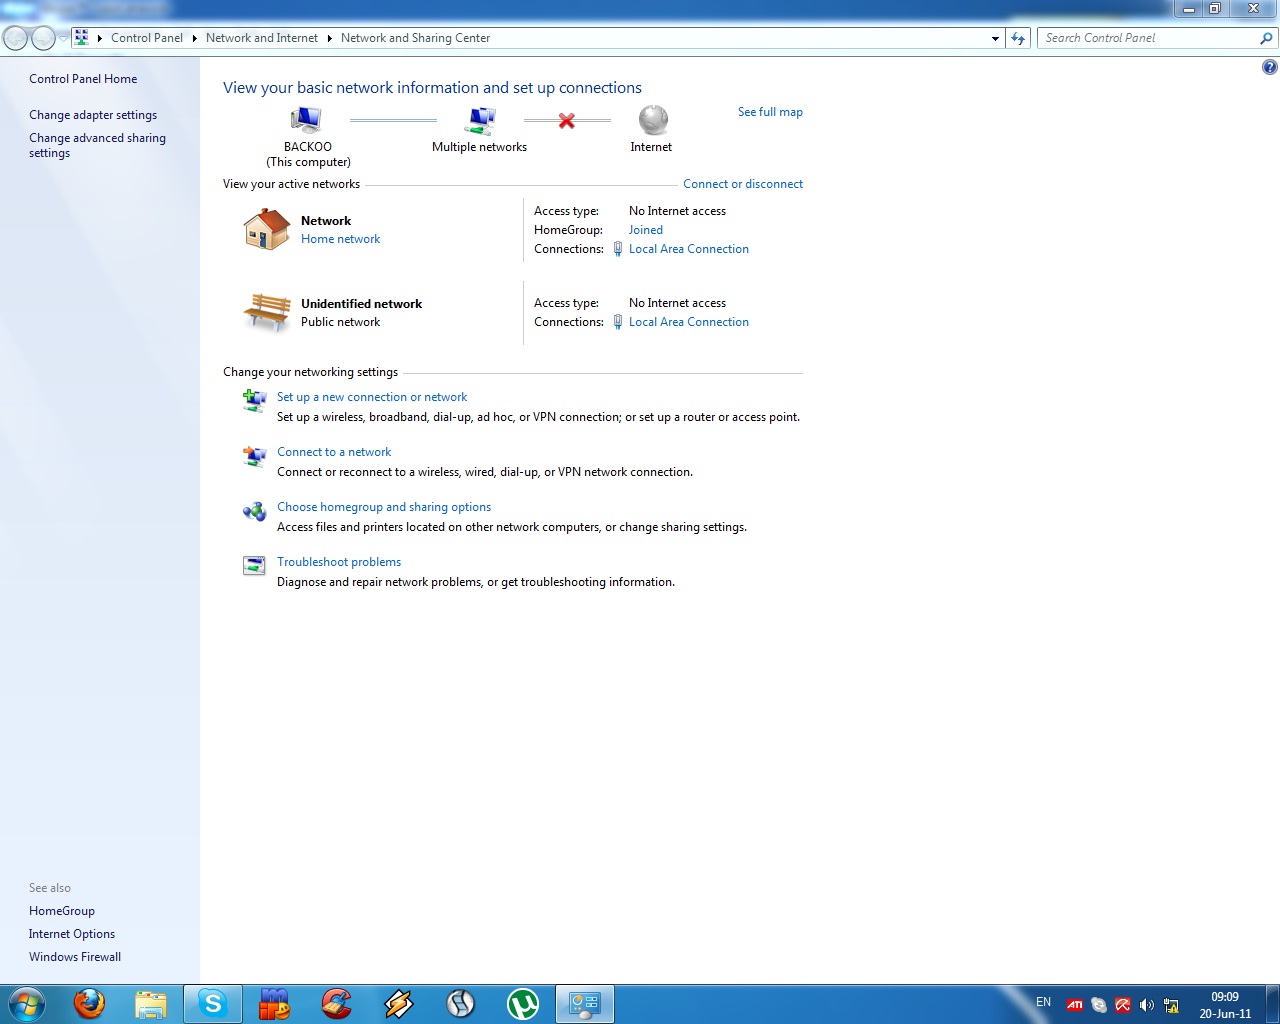Open the help question mark icon
1280x1024 pixels.
click(1269, 67)
